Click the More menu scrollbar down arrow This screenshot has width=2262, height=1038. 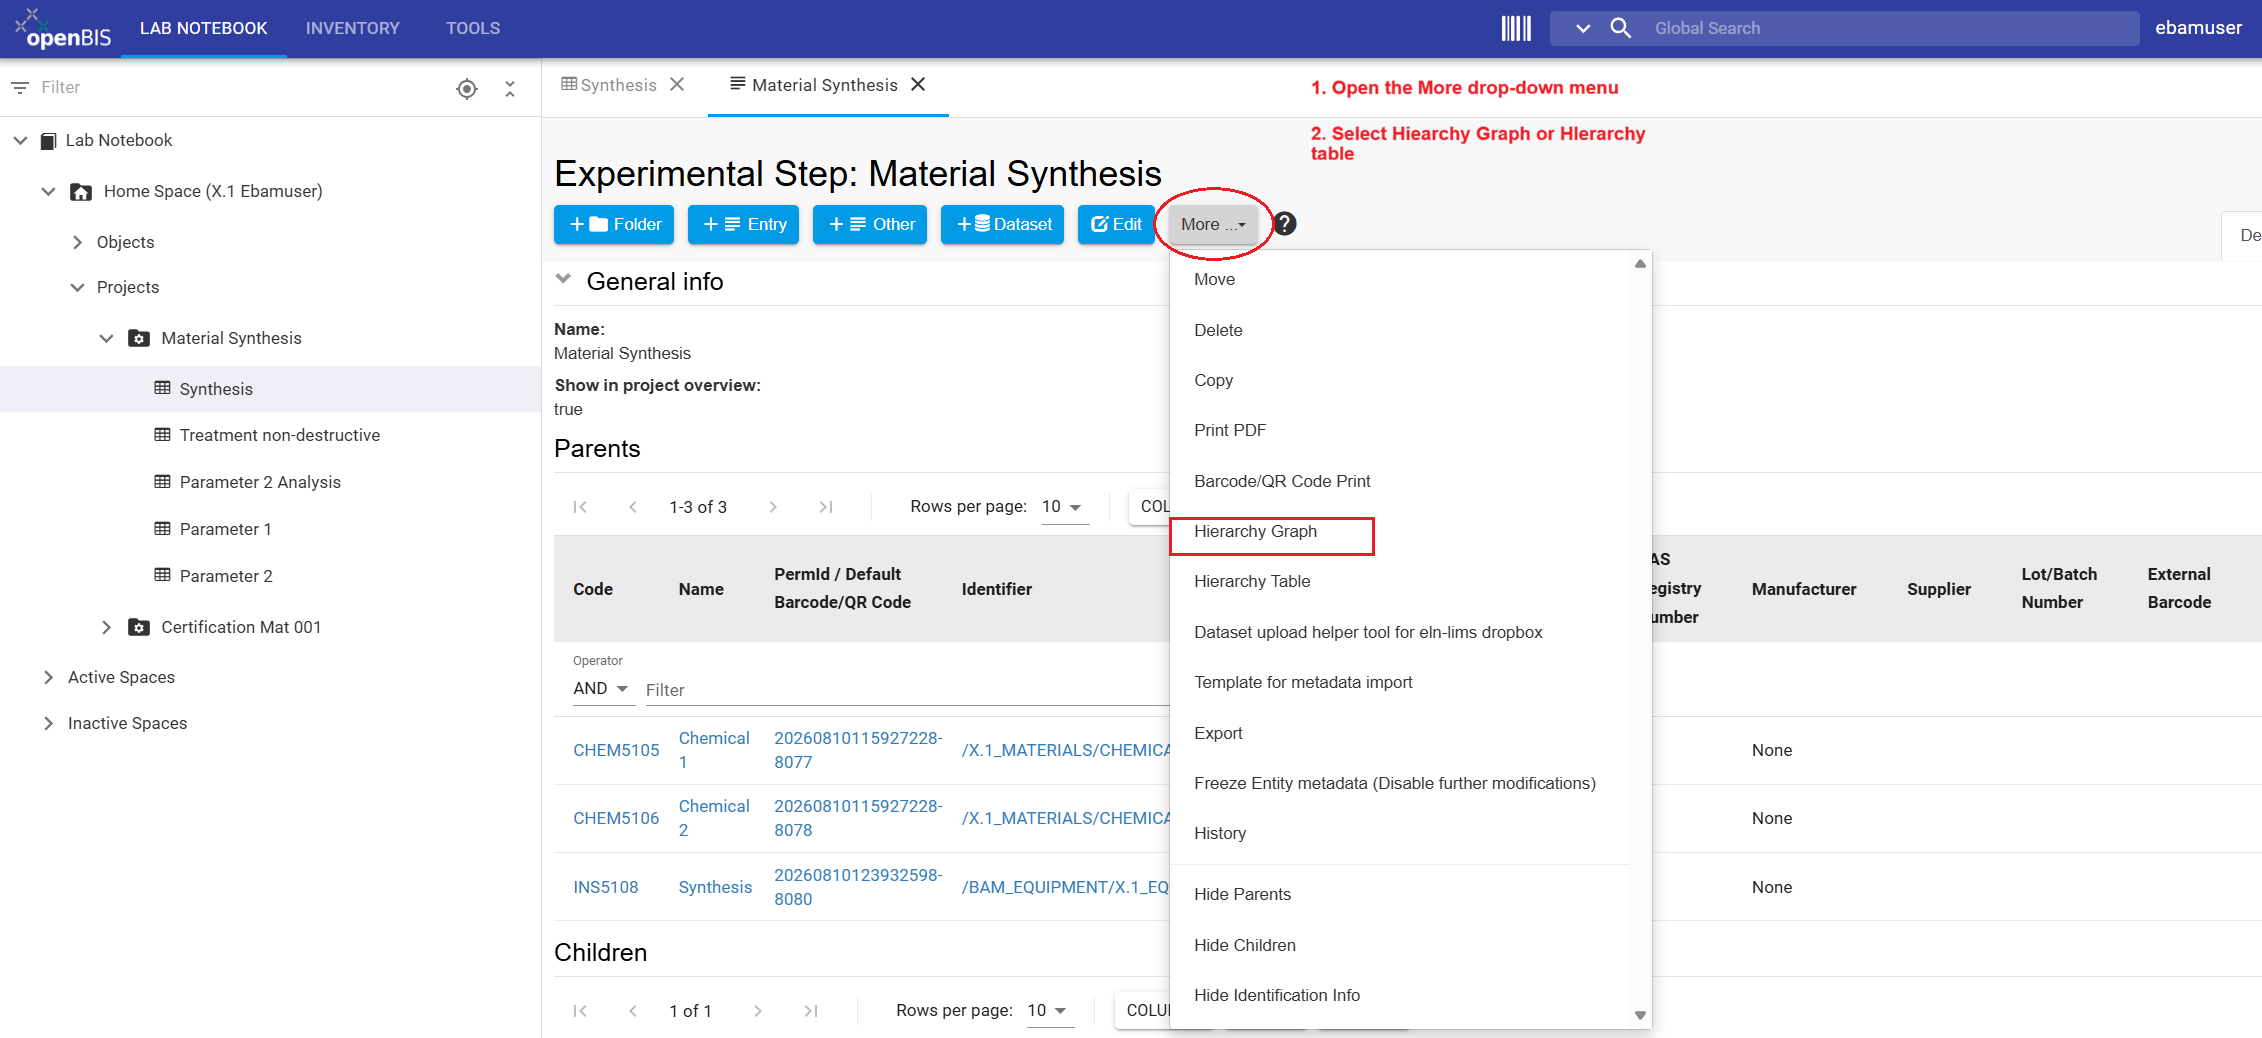[x=1640, y=1015]
